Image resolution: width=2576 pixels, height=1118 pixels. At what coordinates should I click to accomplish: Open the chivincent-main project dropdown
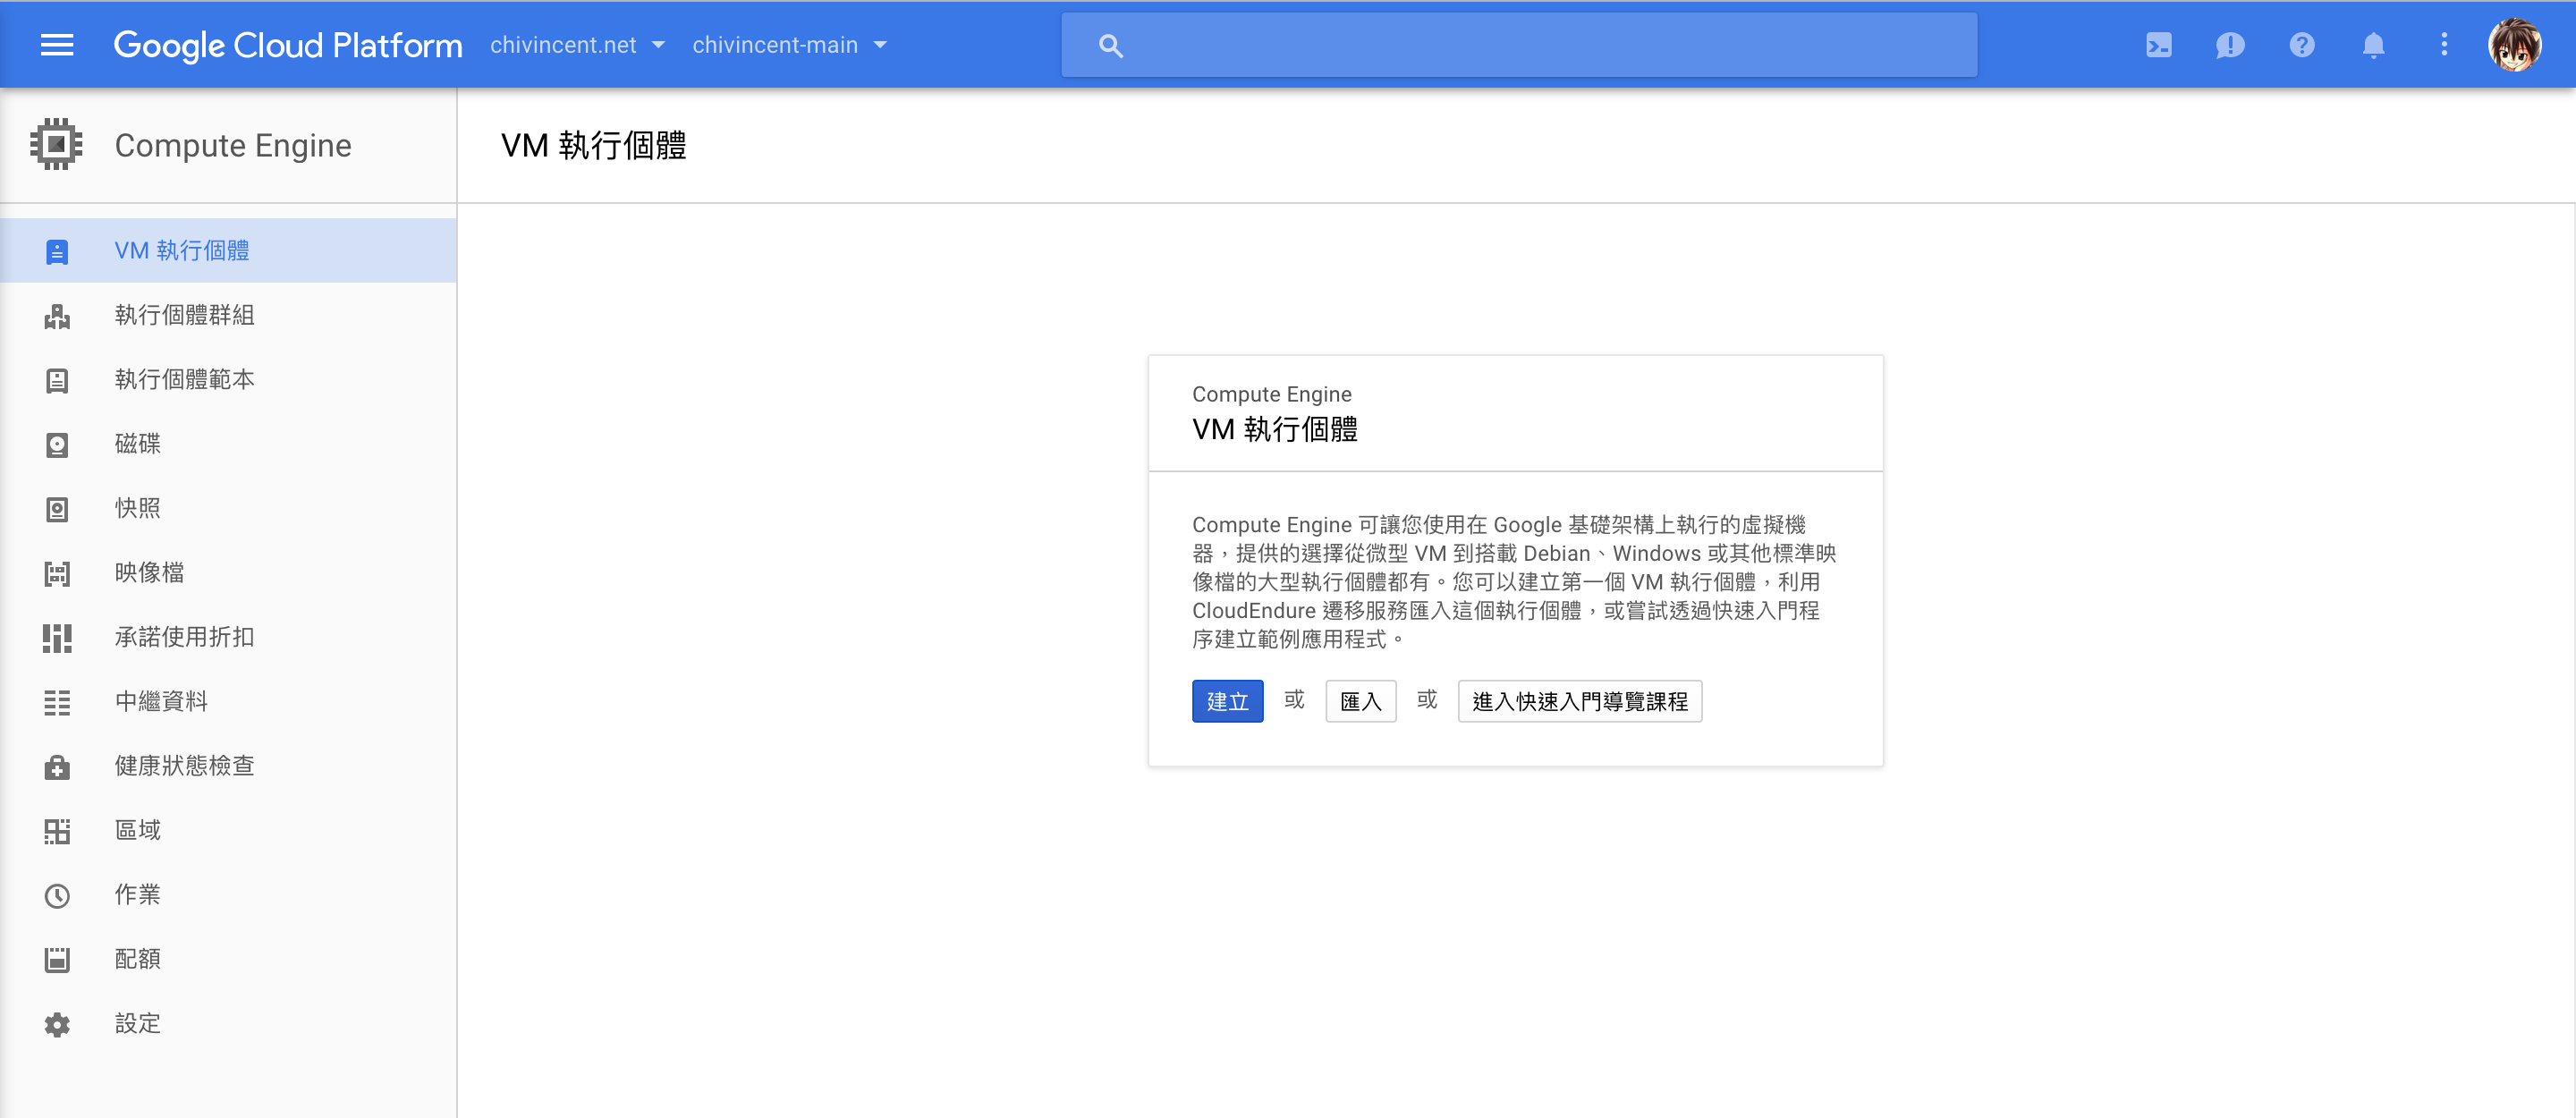789,45
